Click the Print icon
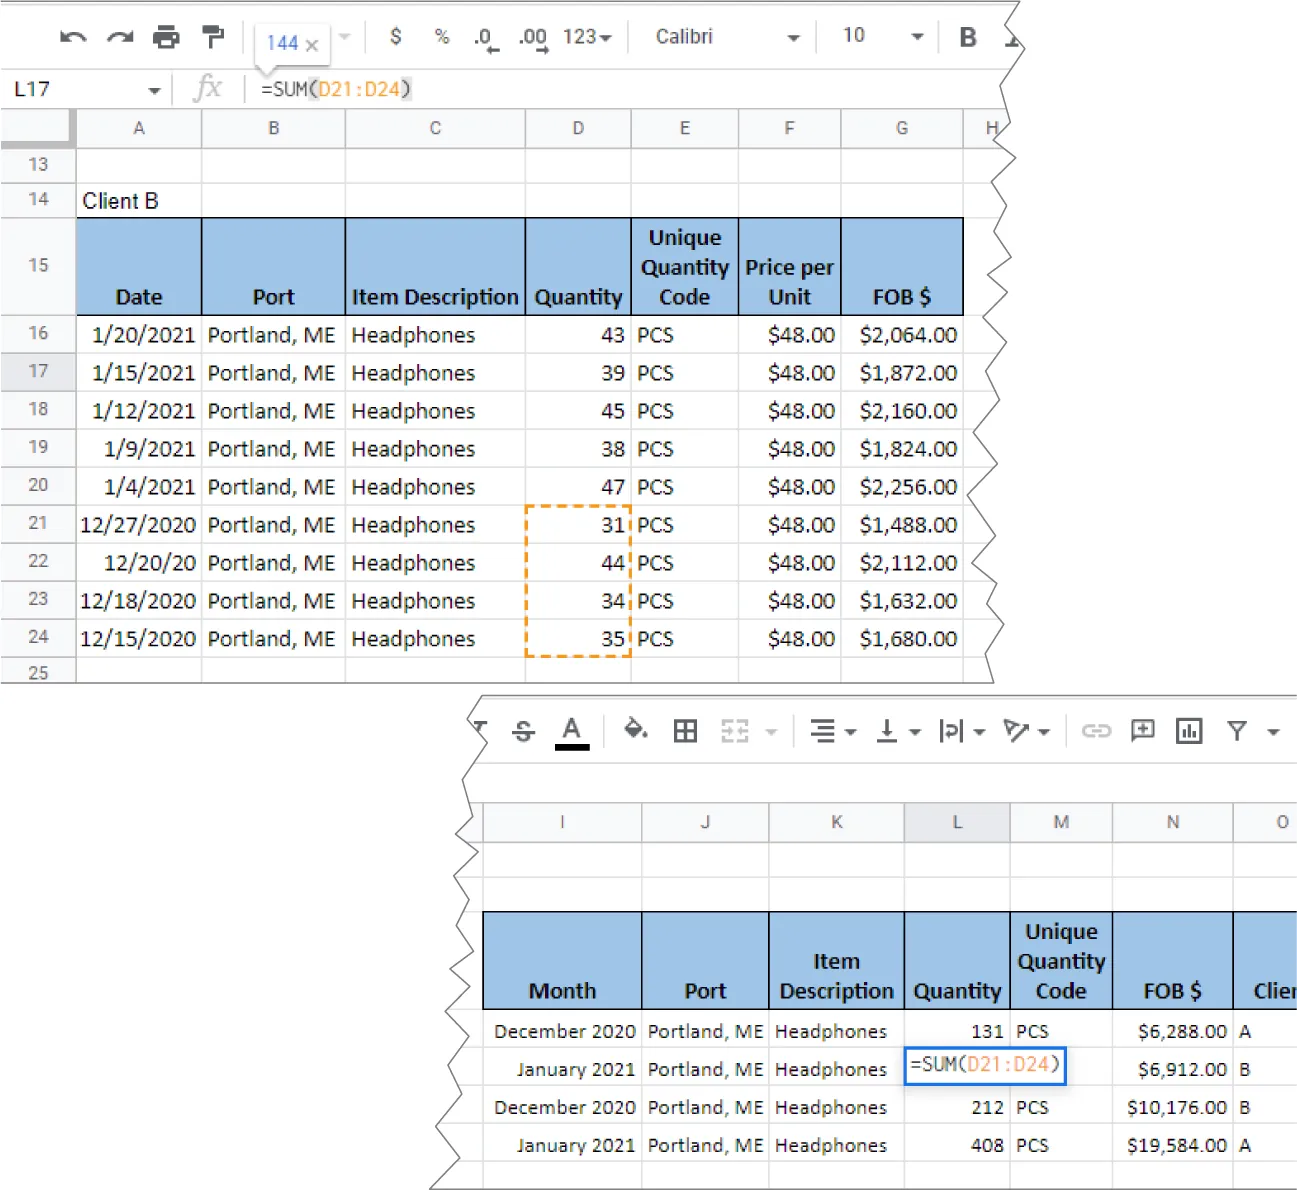 pos(167,37)
